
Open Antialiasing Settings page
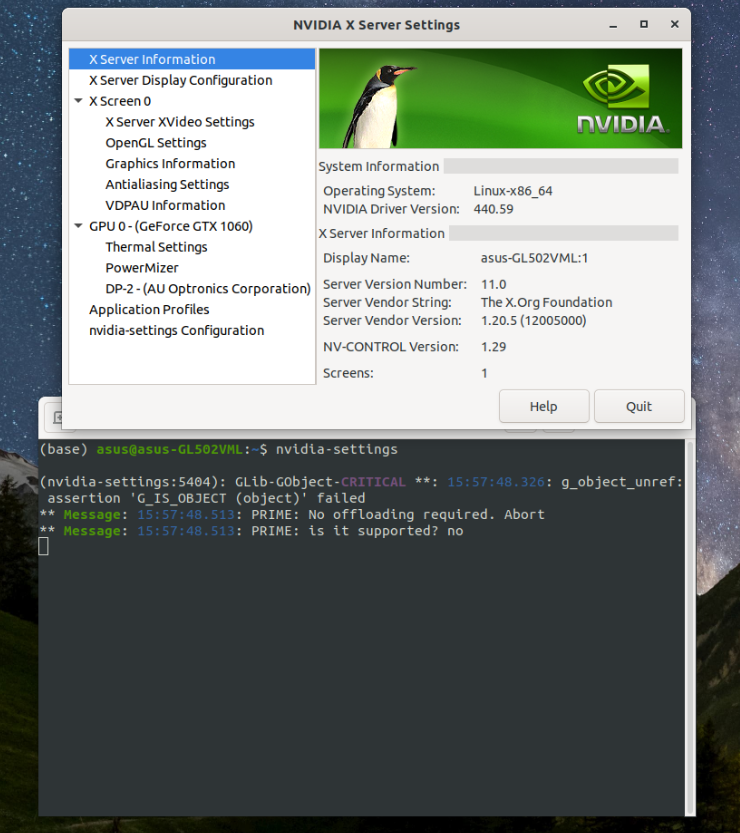point(167,184)
